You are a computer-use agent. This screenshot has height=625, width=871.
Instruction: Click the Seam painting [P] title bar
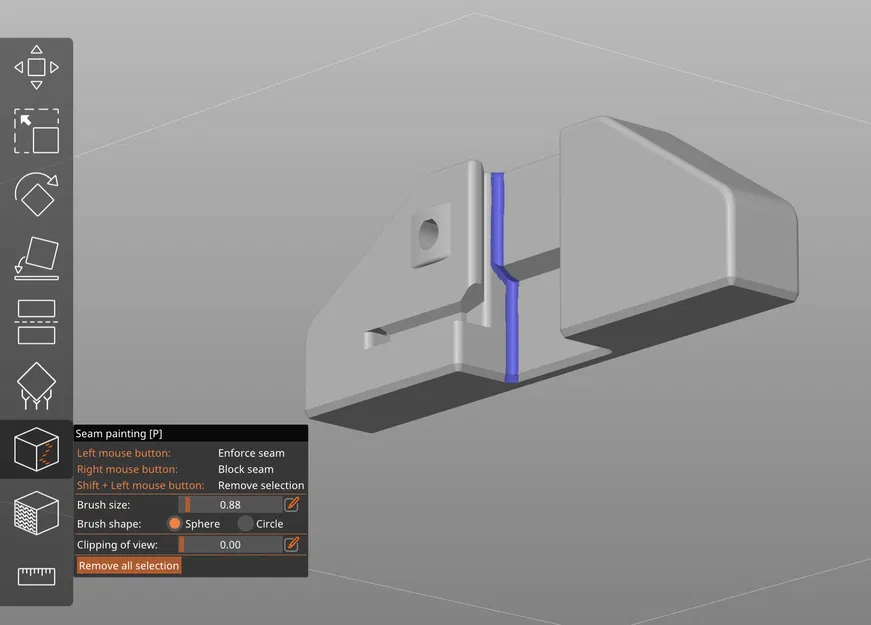coord(191,433)
